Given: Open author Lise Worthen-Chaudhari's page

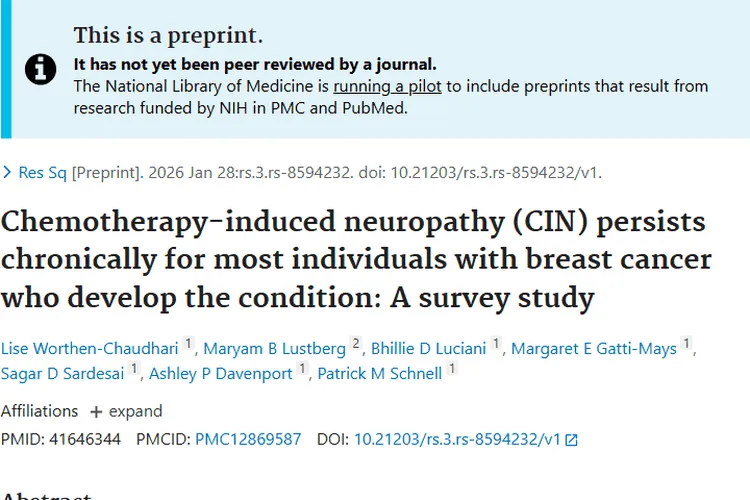Looking at the screenshot, I should [90, 348].
